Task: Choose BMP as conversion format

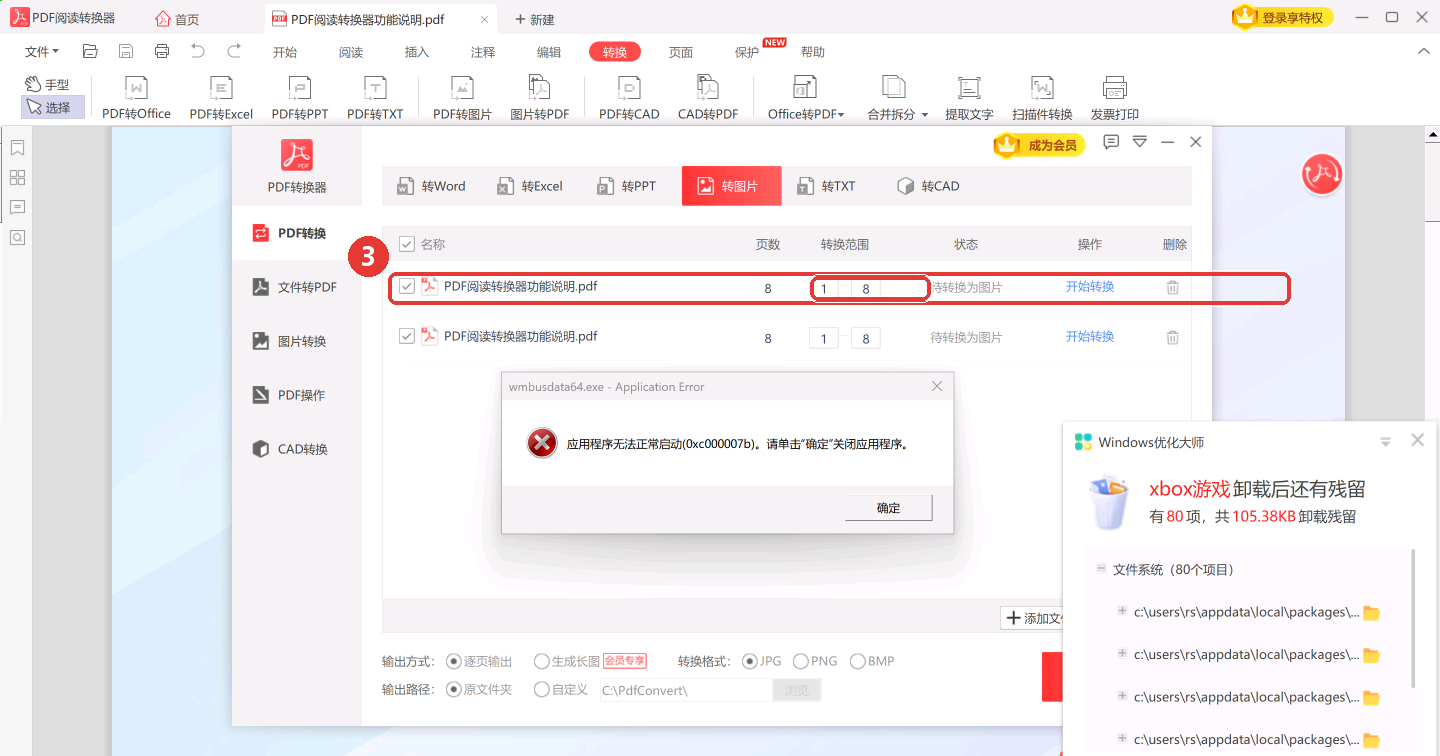Action: [858, 661]
